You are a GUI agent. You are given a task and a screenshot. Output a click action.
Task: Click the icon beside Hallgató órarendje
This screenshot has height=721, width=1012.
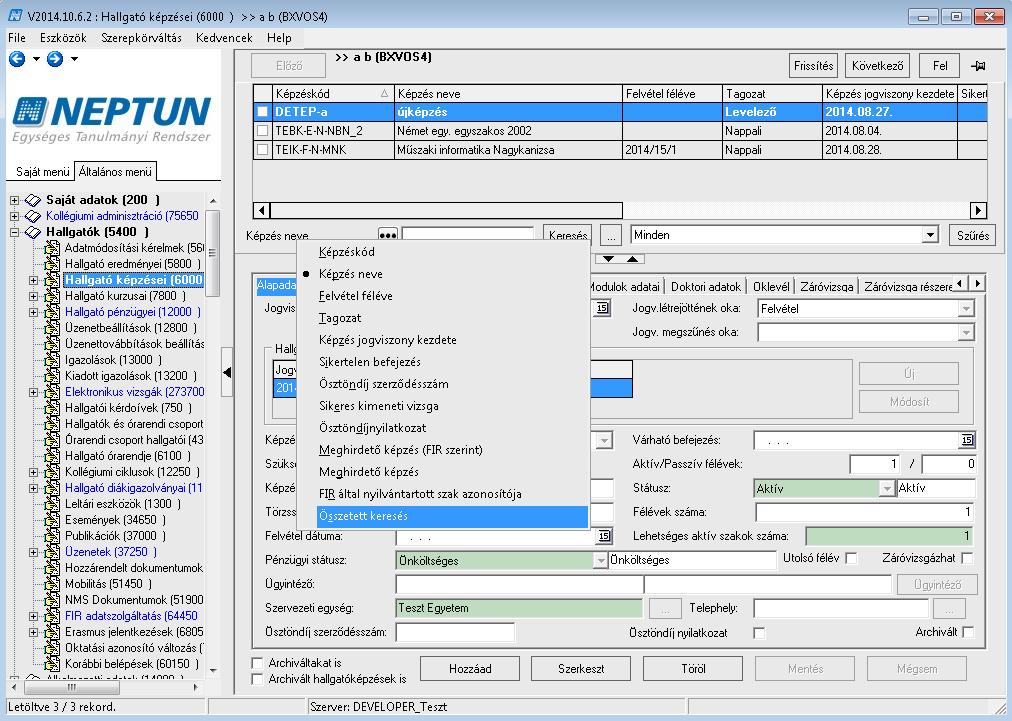pos(52,456)
